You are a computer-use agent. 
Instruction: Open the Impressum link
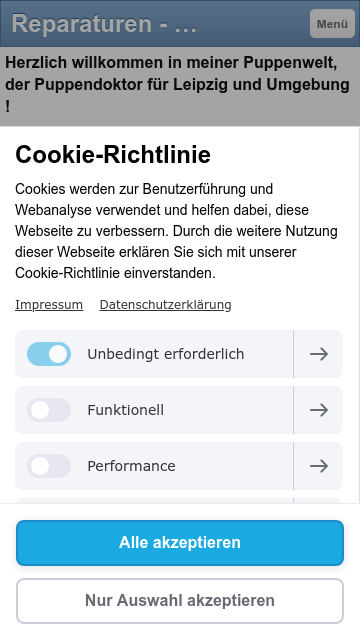coord(49,305)
